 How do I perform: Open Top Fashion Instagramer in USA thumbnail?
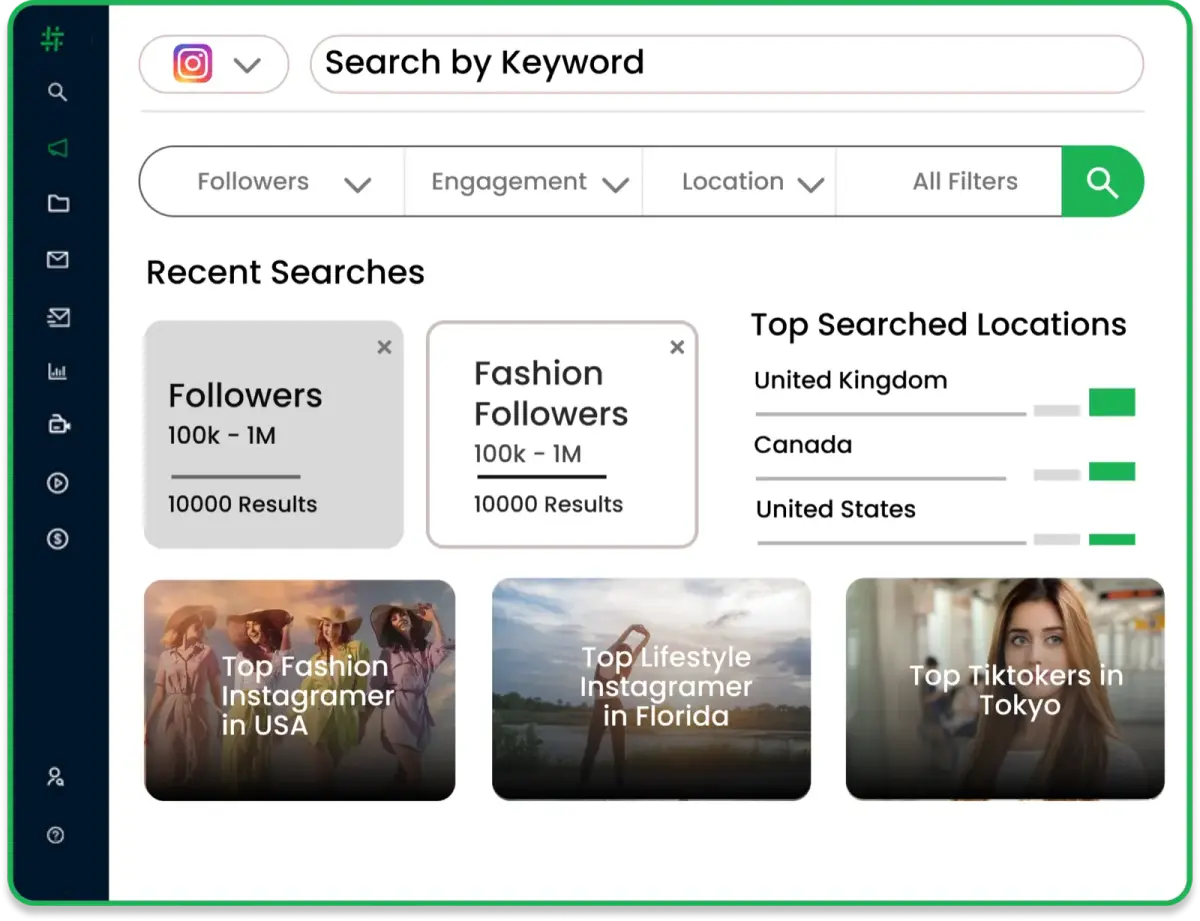[300, 690]
